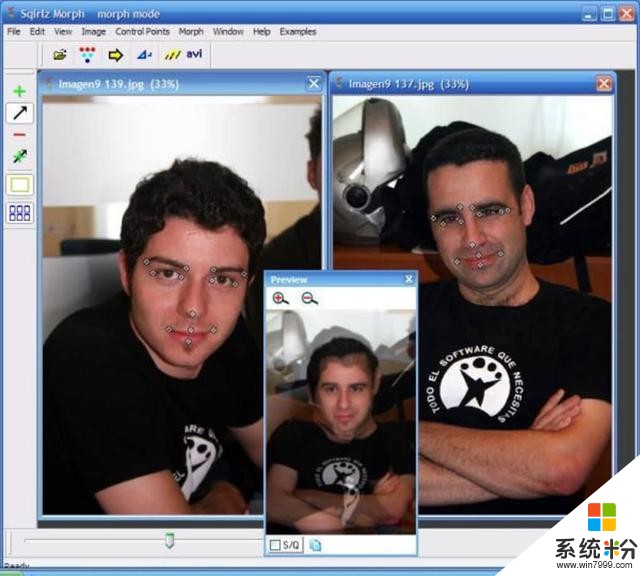Maximize the Sqirlz Morph main window
Image resolution: width=640 pixels, height=576 pixels.
coord(608,14)
